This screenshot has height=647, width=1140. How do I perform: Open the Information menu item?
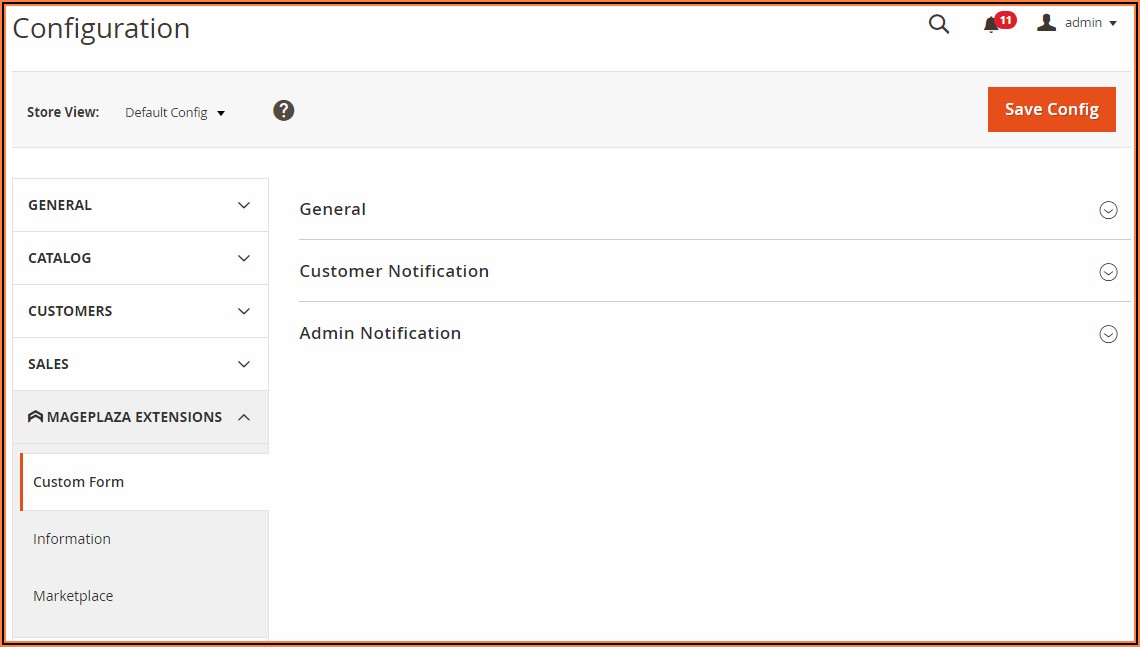click(72, 539)
